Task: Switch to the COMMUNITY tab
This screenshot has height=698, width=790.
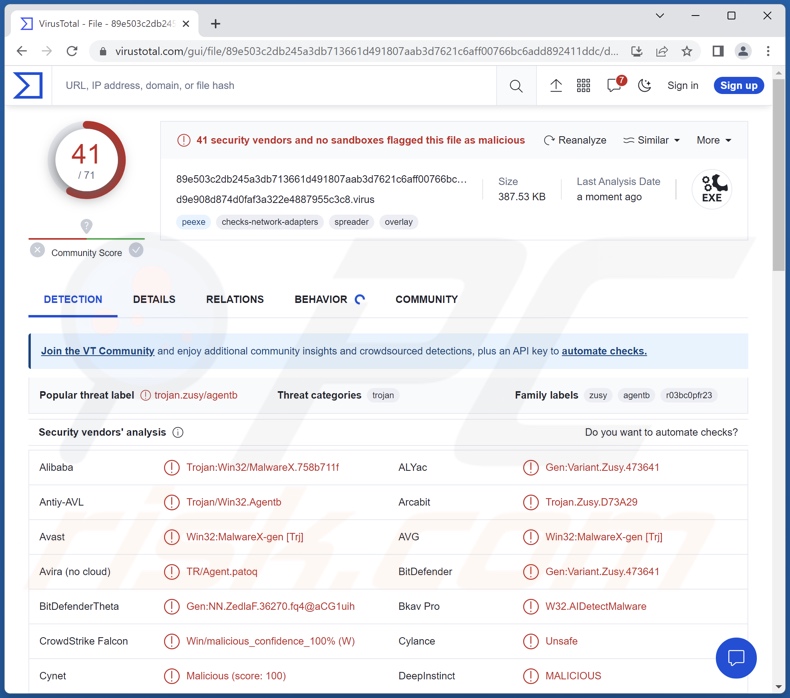Action: (x=426, y=299)
